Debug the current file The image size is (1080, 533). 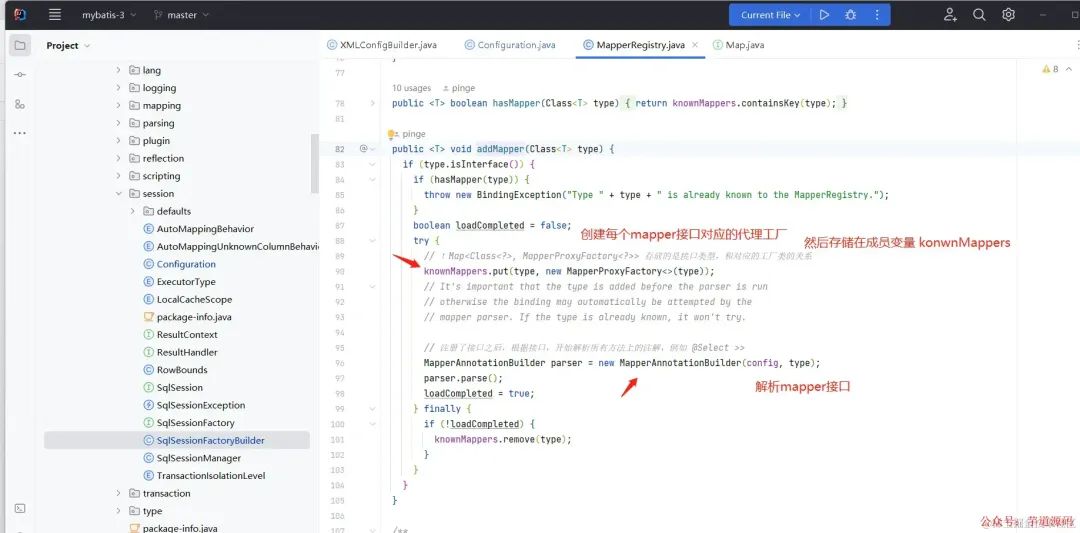pyautogui.click(x=851, y=14)
